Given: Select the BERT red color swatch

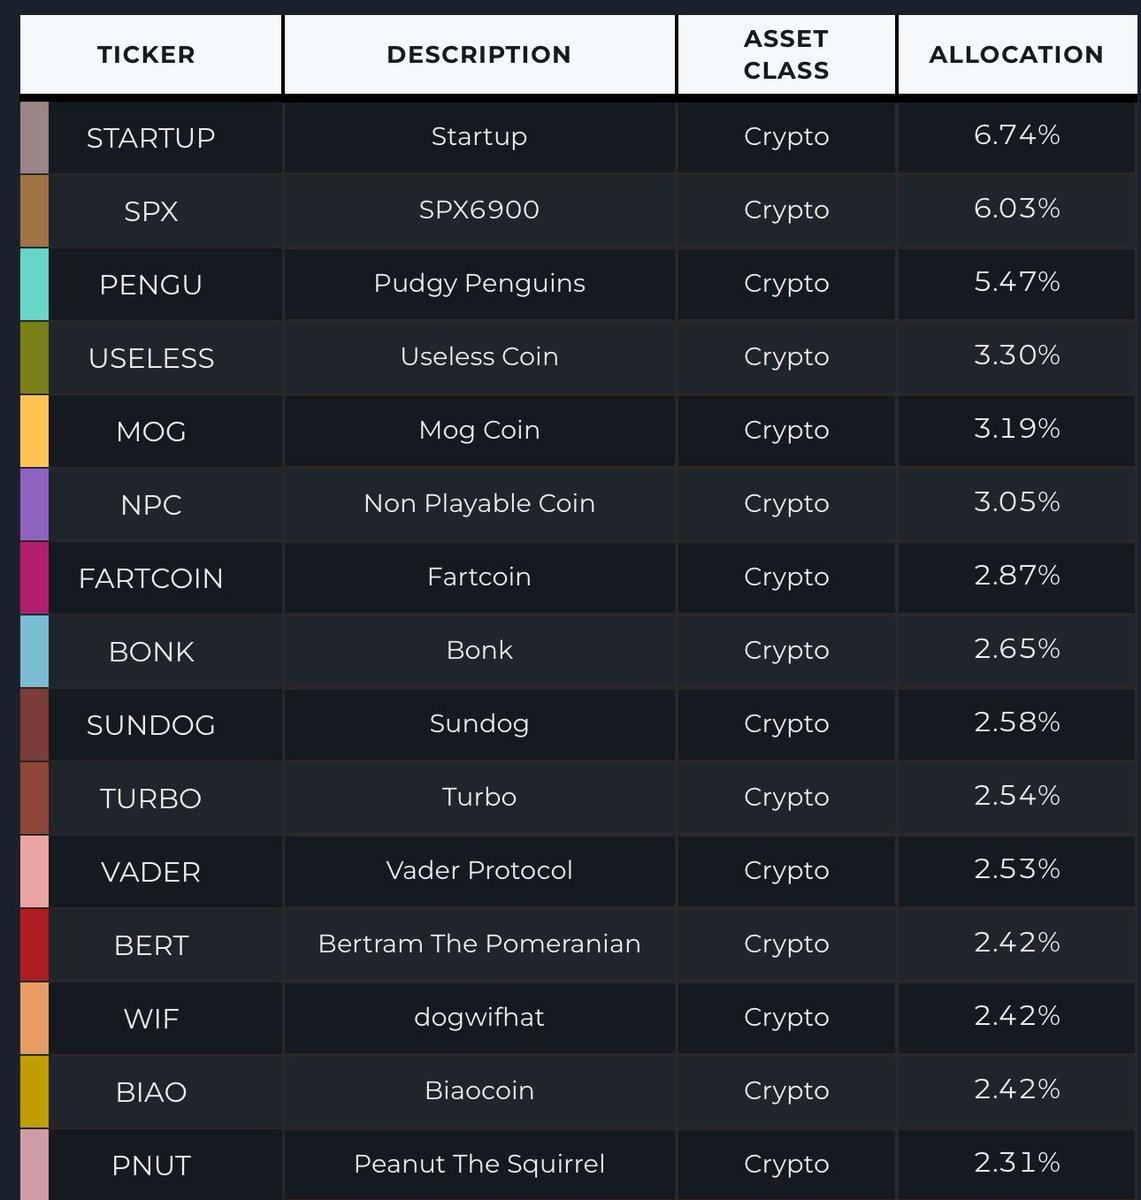Looking at the screenshot, I should (34, 945).
